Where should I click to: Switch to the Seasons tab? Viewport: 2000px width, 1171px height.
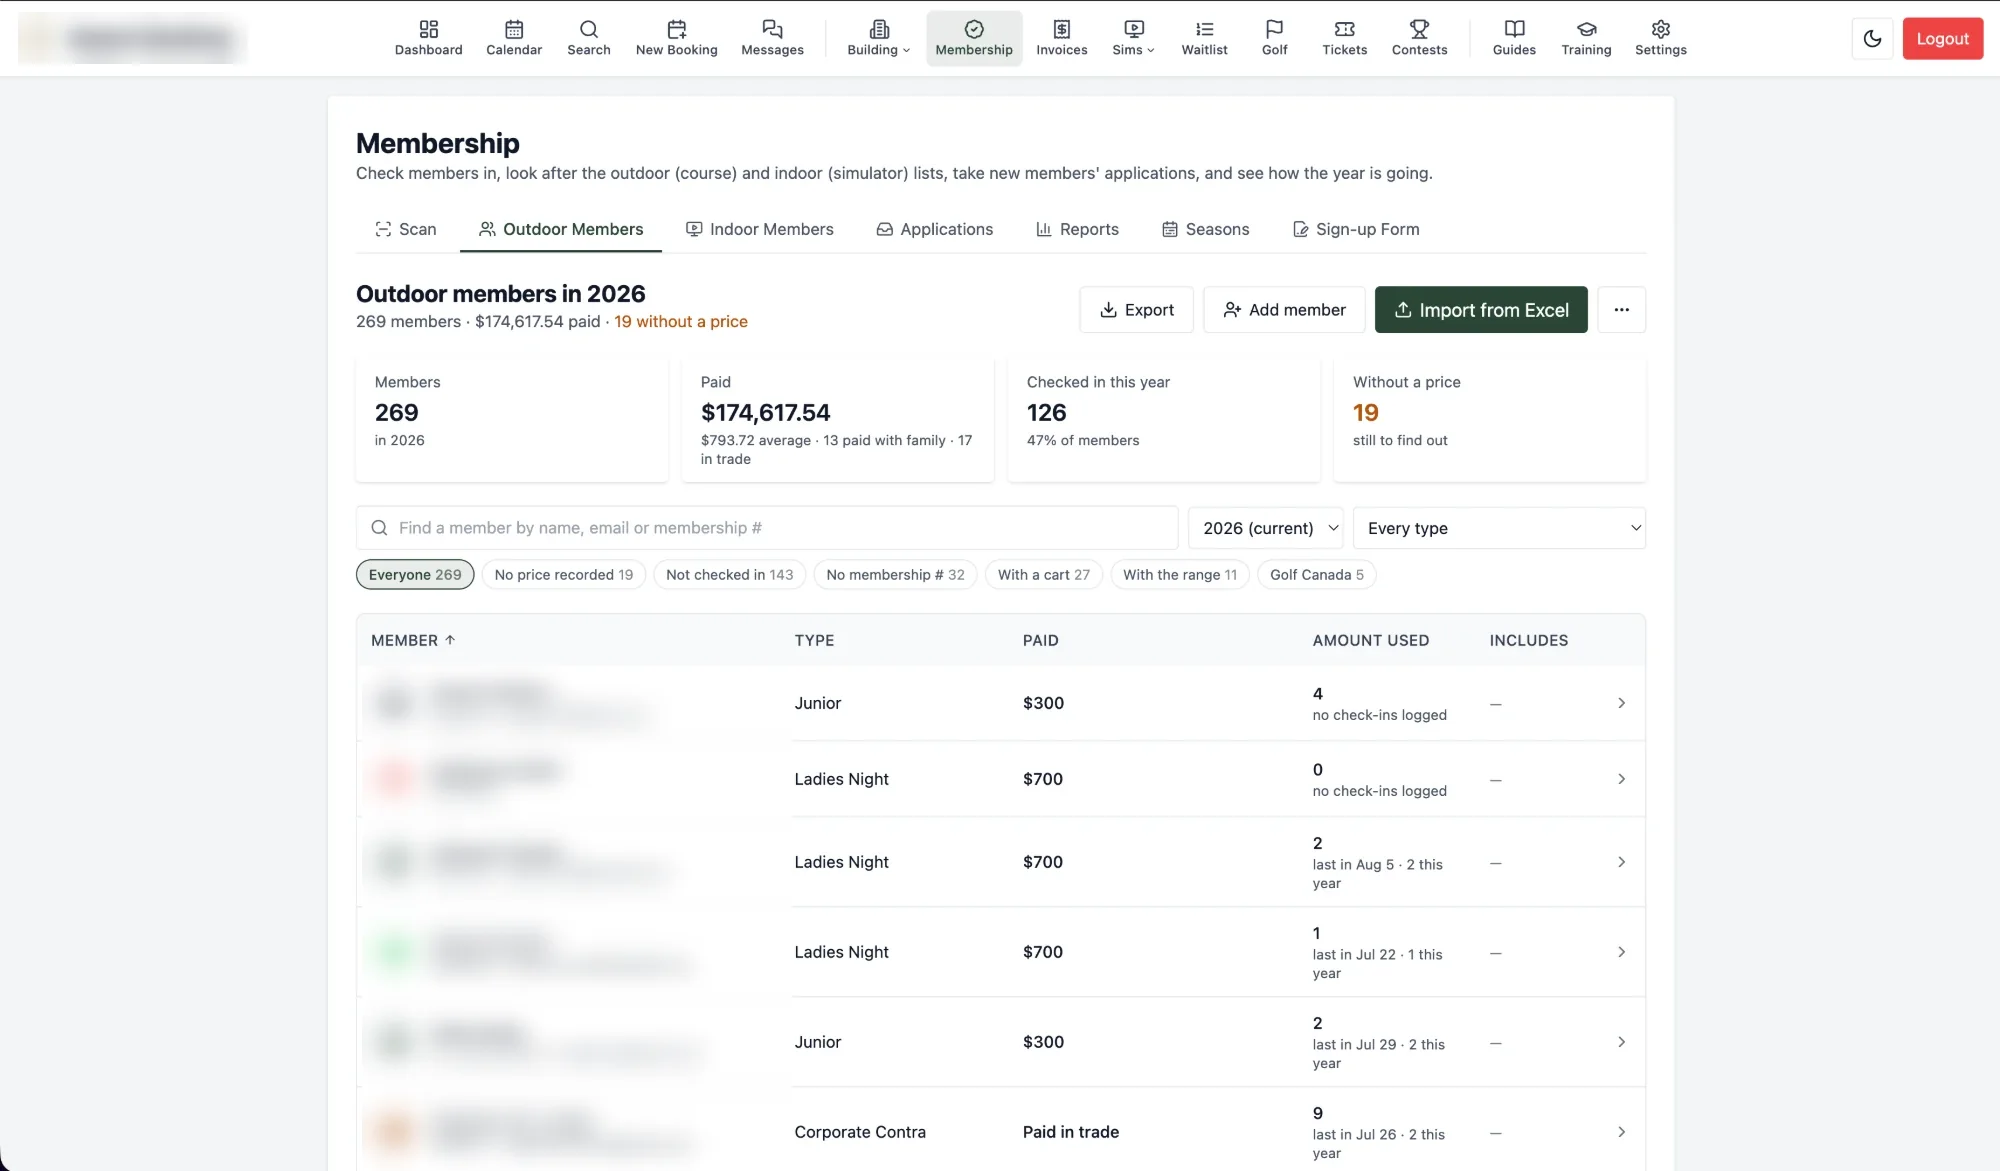(x=1205, y=229)
